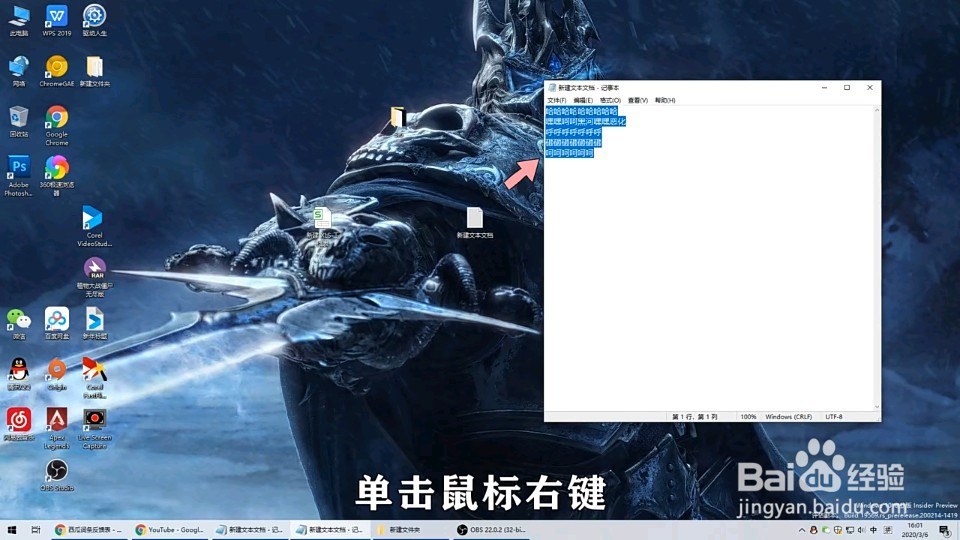Select the XLS spreadsheet file on desktop

(322, 227)
